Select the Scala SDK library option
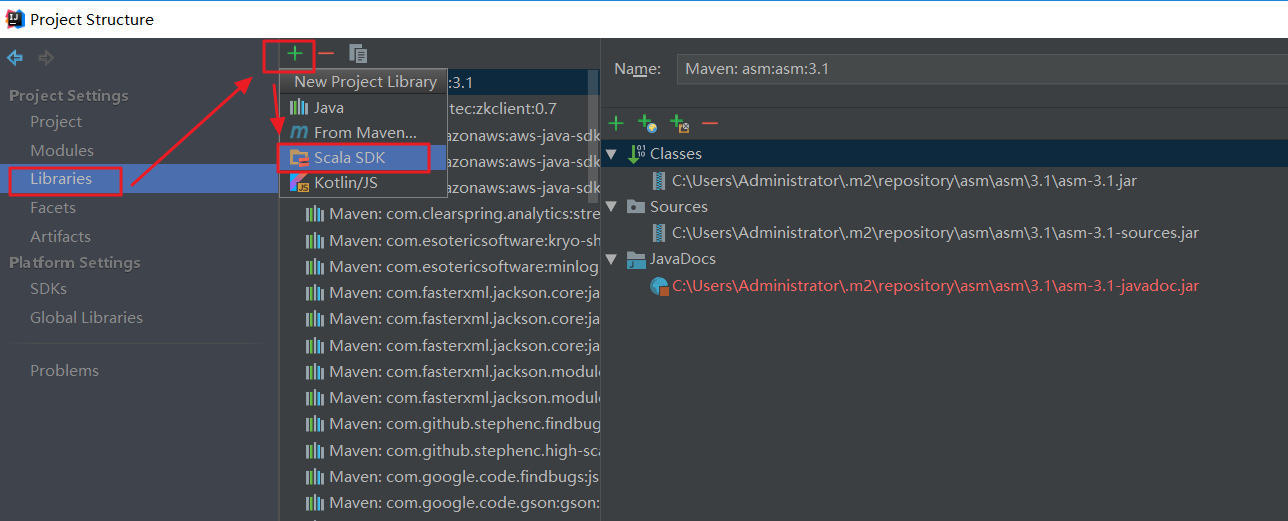Image resolution: width=1288 pixels, height=521 pixels. (363, 158)
